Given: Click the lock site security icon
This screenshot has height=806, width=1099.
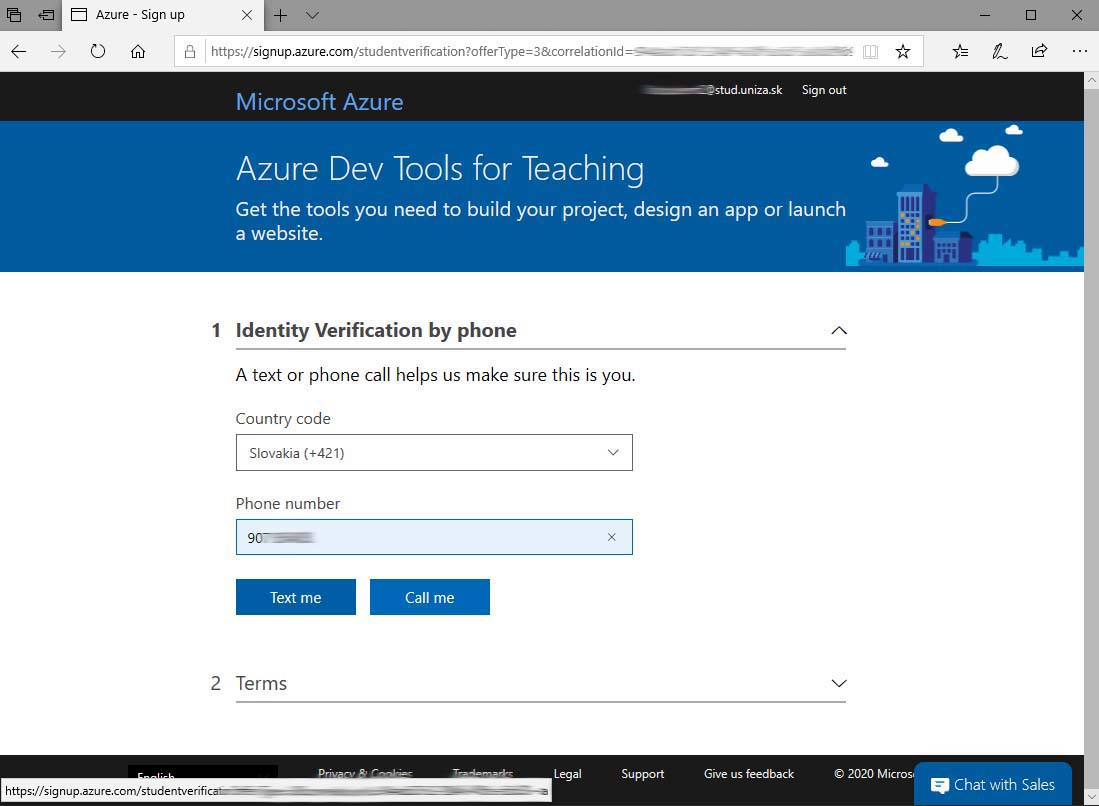Looking at the screenshot, I should point(190,51).
